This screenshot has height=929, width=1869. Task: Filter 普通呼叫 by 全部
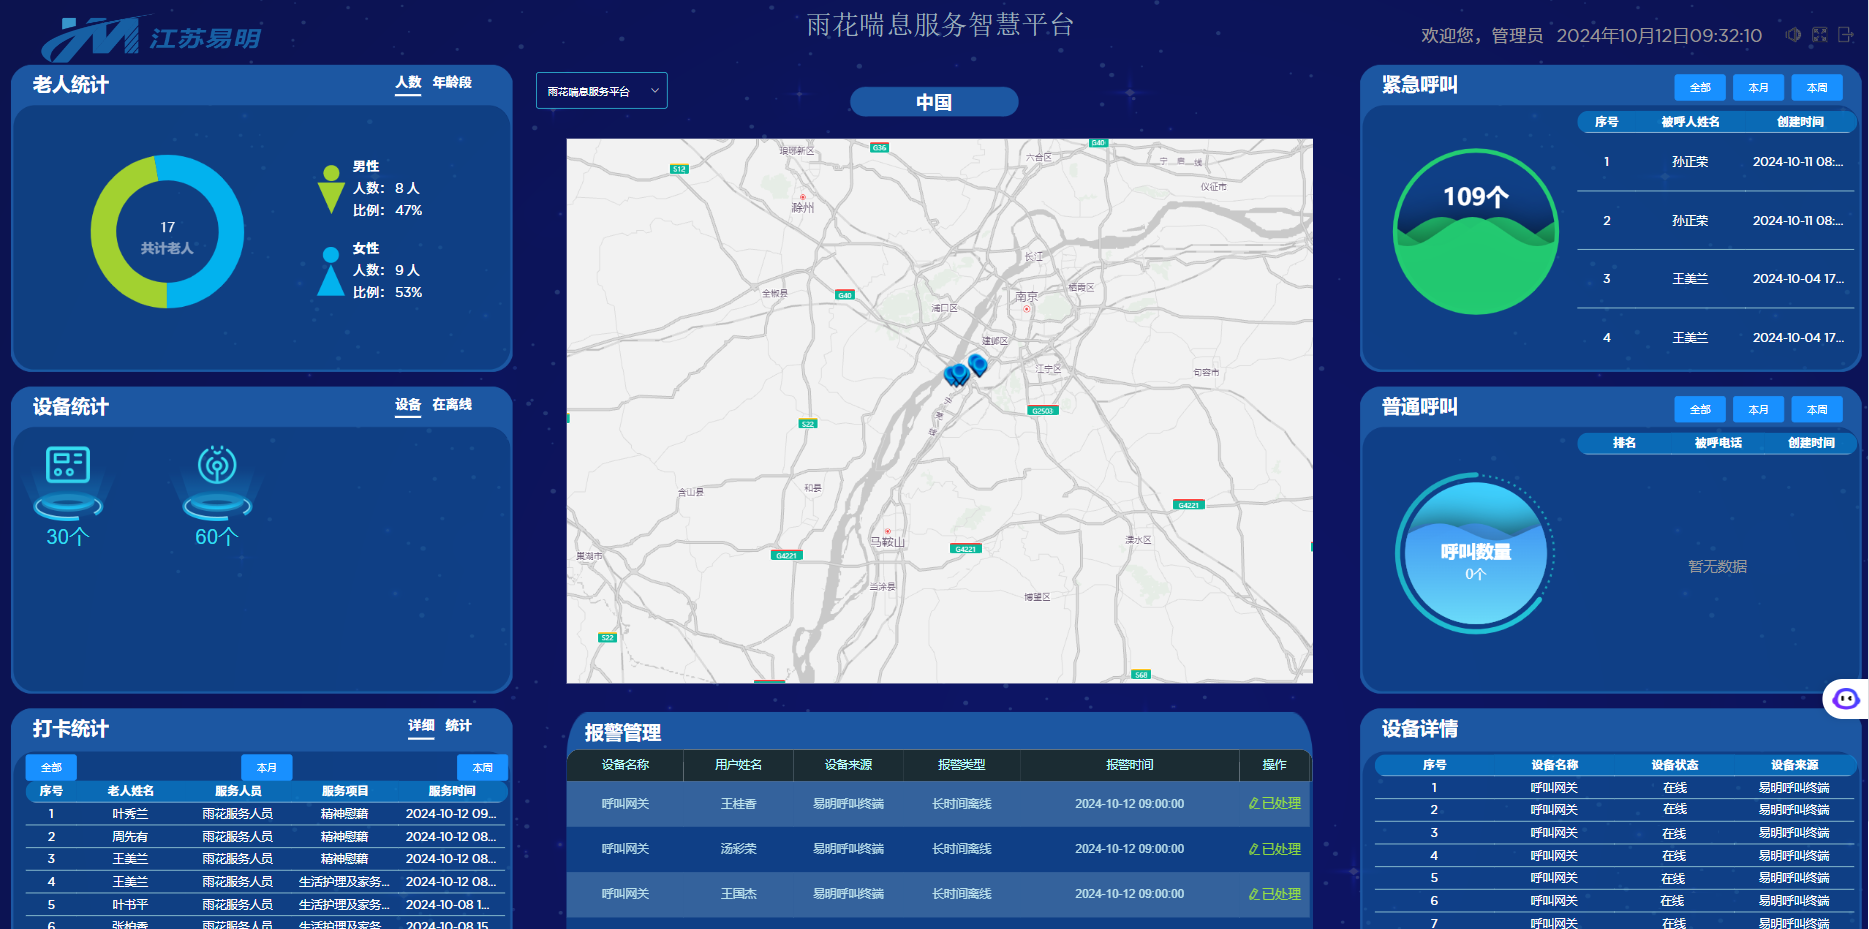tap(1700, 409)
